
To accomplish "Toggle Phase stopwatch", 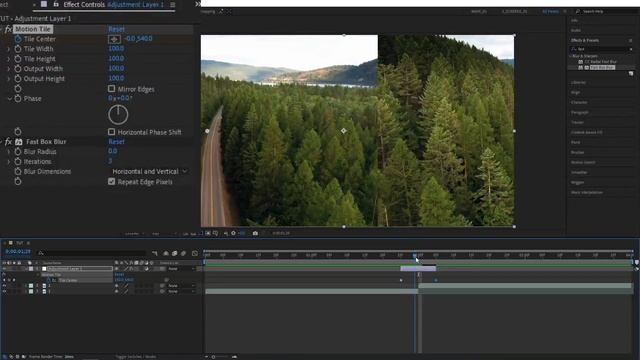I will pos(18,98).
